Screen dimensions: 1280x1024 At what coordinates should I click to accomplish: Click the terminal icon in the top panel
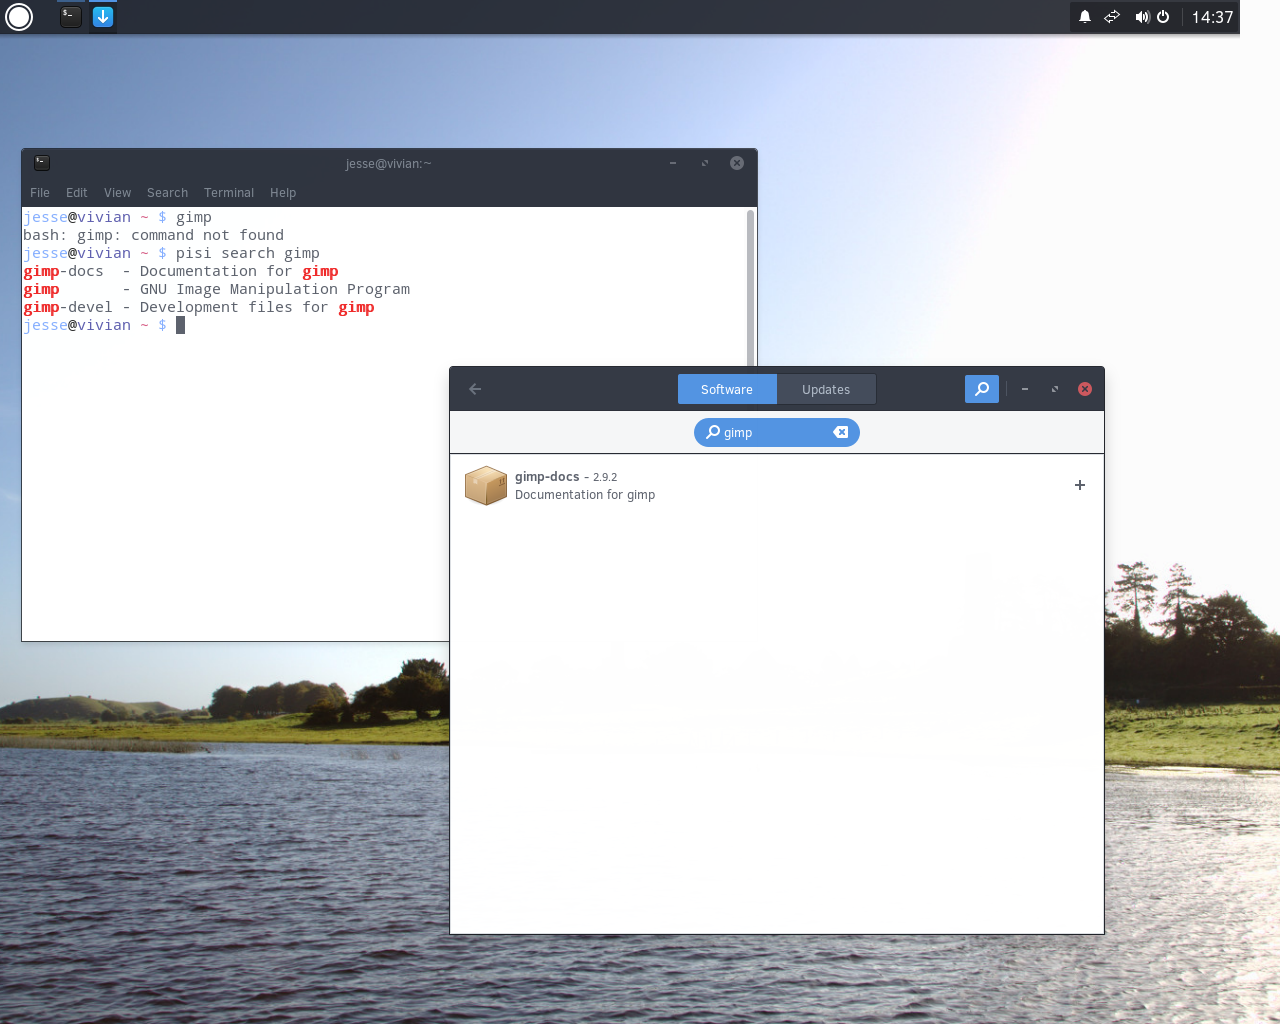pyautogui.click(x=70, y=16)
